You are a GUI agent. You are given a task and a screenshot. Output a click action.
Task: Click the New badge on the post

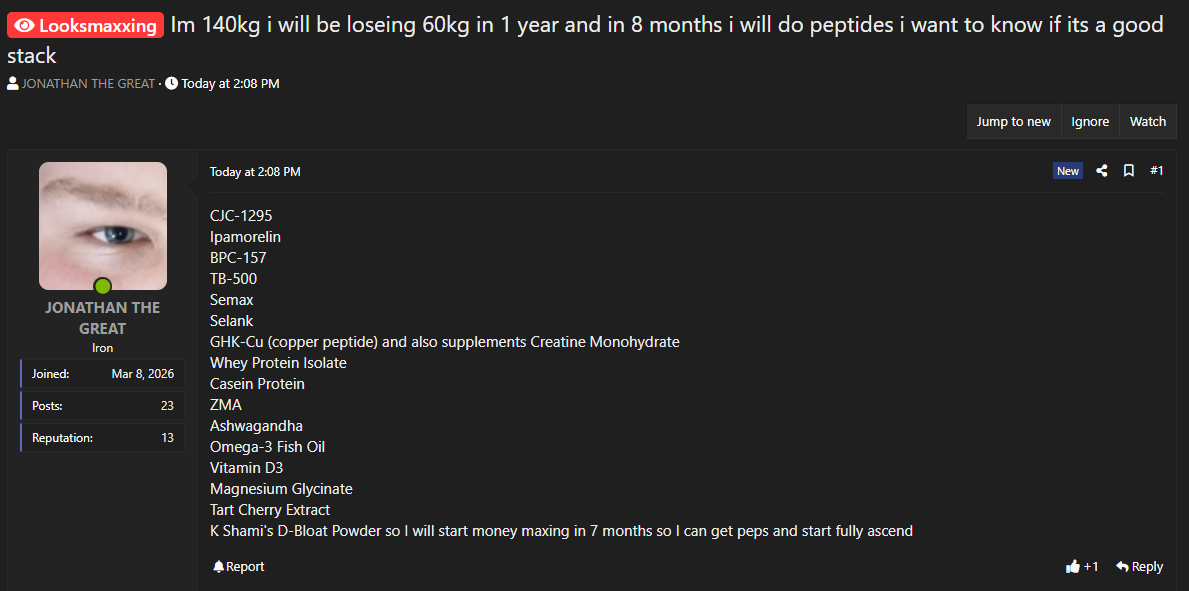pyautogui.click(x=1068, y=171)
